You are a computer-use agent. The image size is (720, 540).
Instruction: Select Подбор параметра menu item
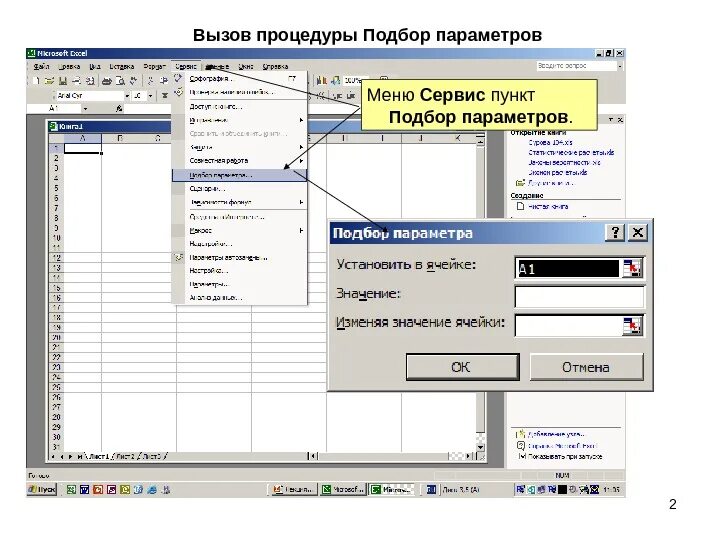click(x=239, y=175)
